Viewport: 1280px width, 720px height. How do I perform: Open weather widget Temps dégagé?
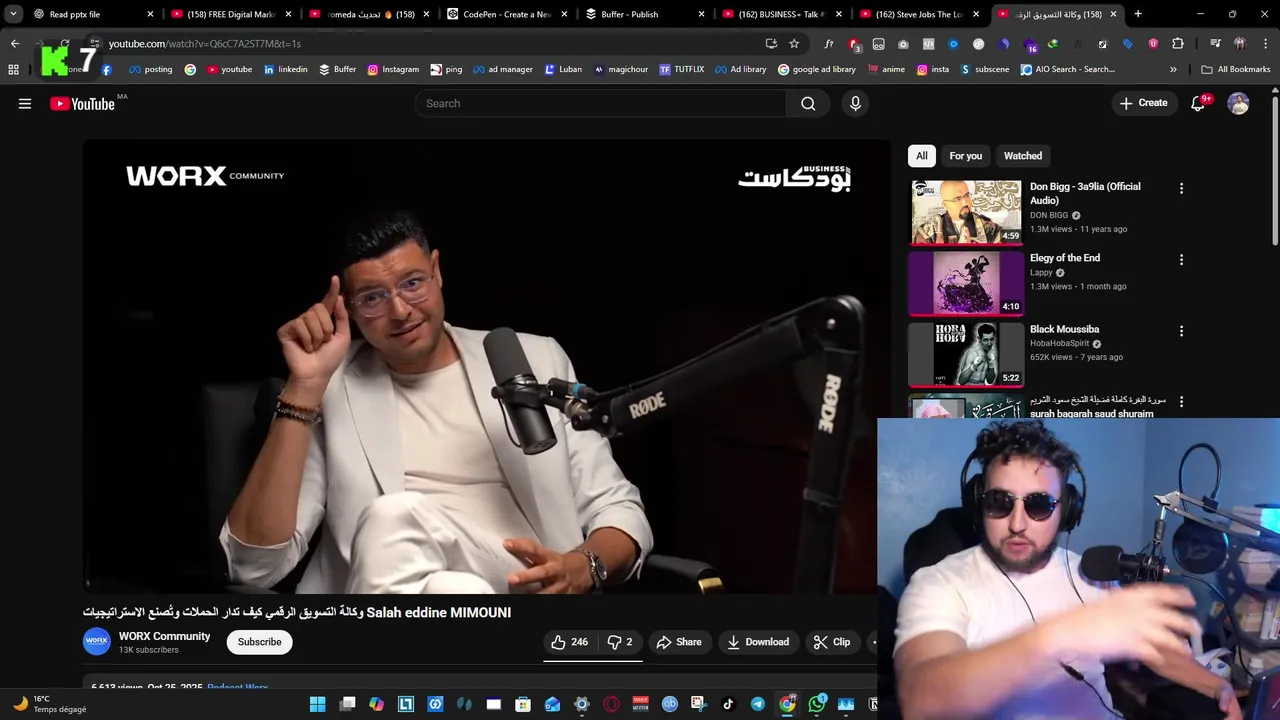[x=48, y=704]
